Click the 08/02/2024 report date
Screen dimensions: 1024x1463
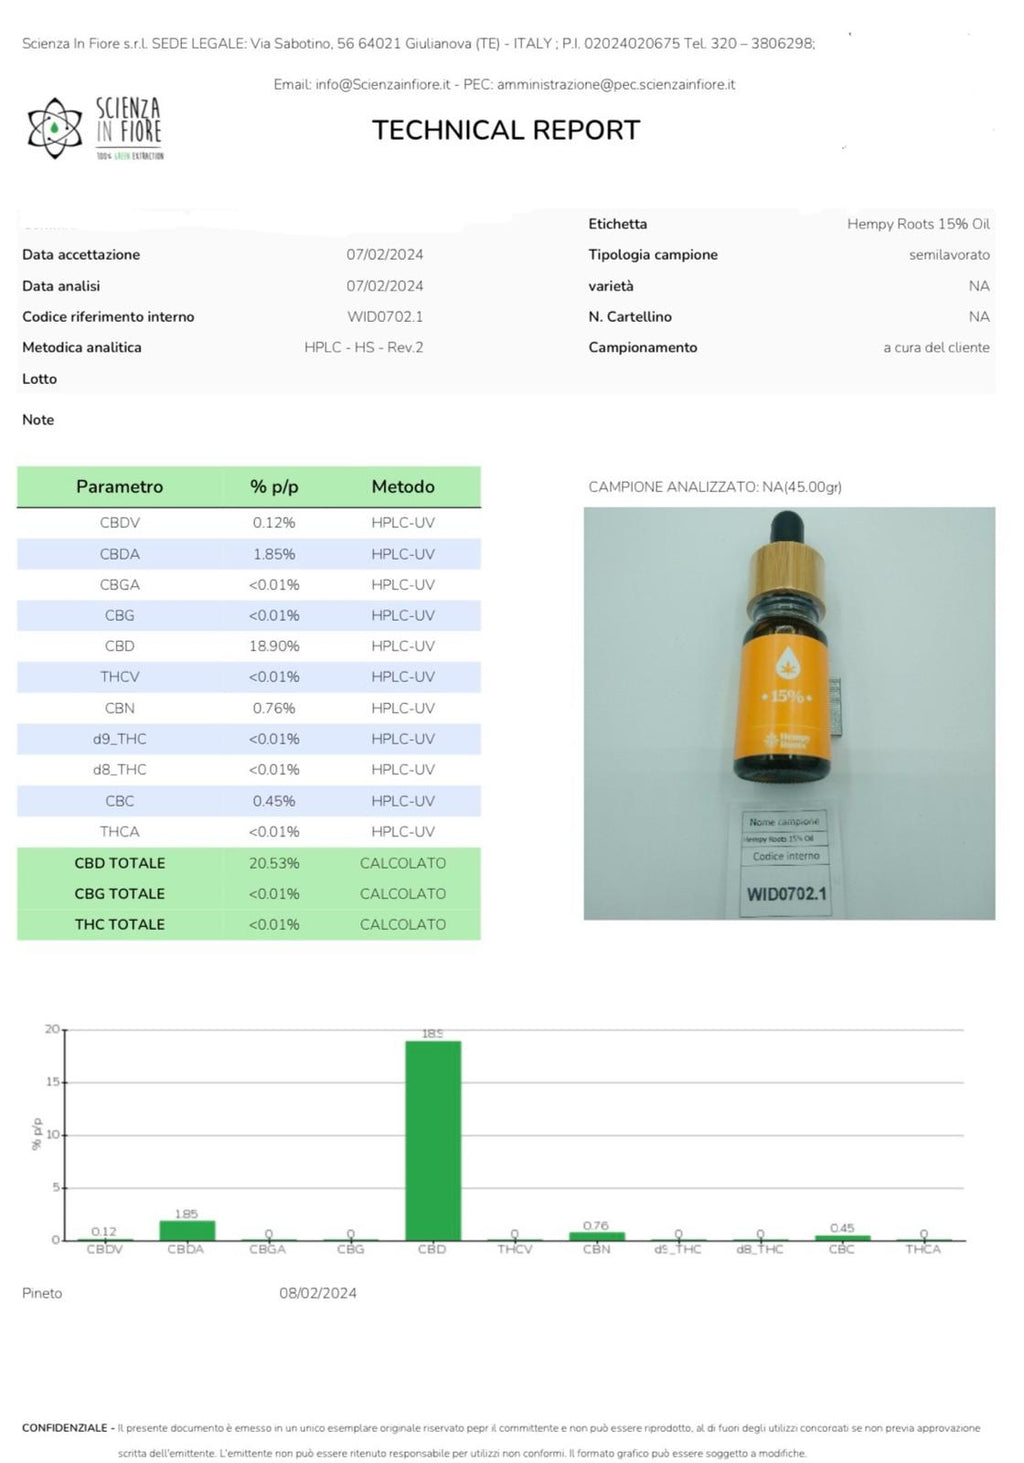pyautogui.click(x=318, y=1294)
